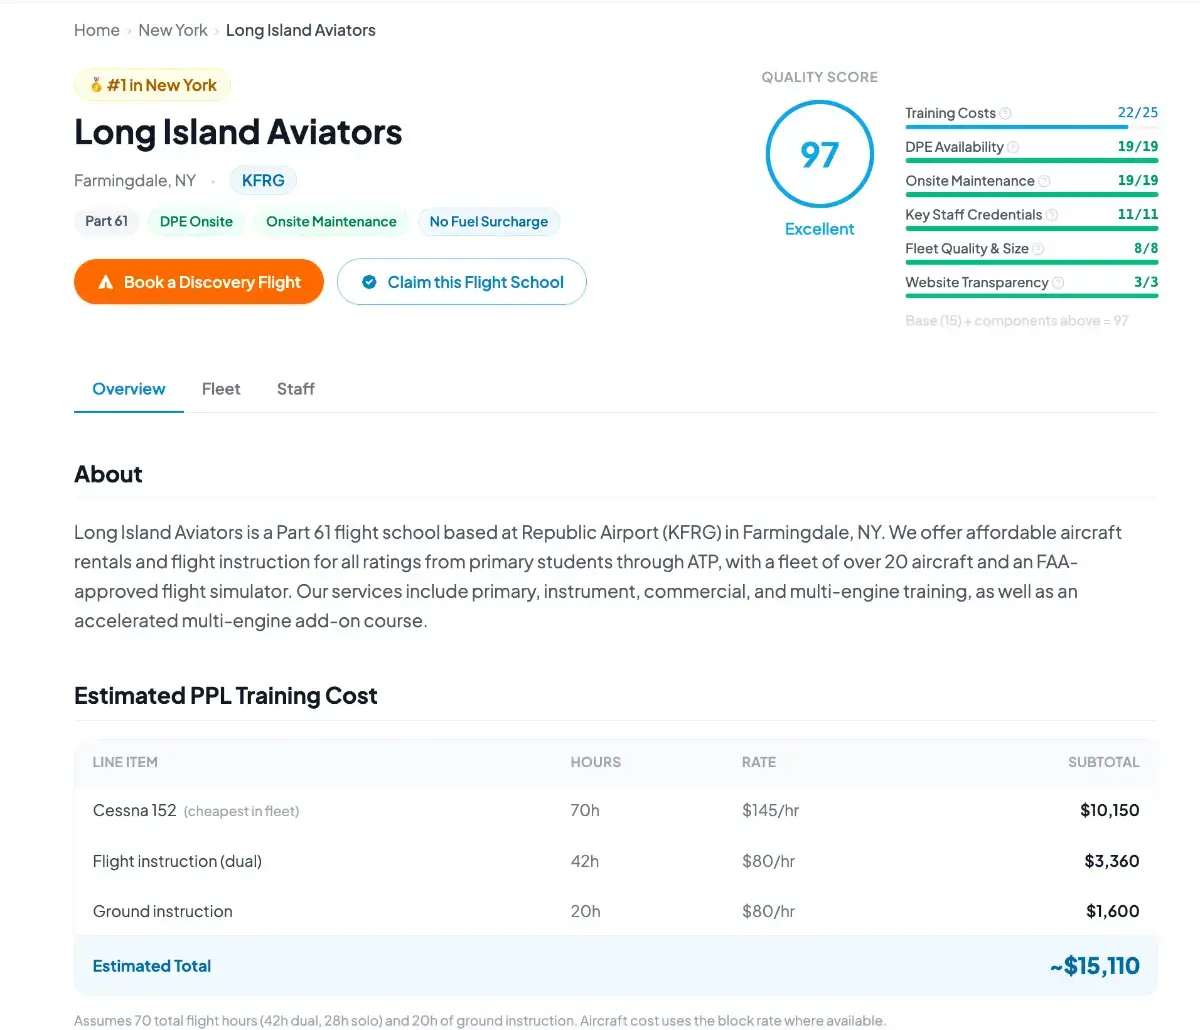Screen dimensions: 1200x1030
Task: Click the verified check icon on Claim button
Action: click(369, 282)
